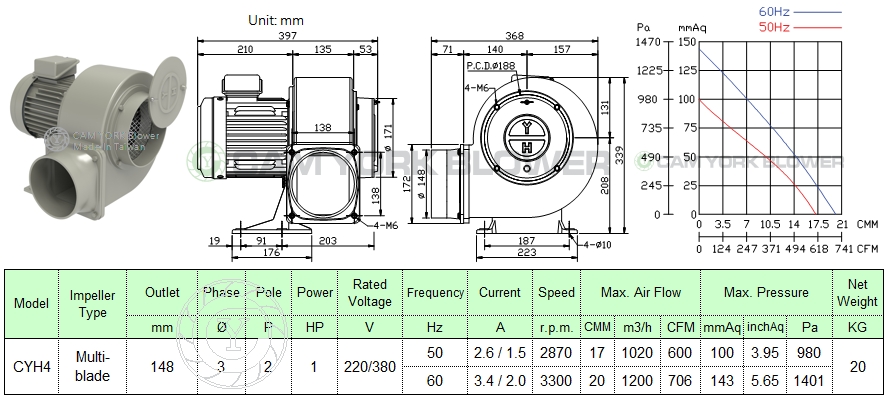Click the 'Current' column header

[500, 292]
